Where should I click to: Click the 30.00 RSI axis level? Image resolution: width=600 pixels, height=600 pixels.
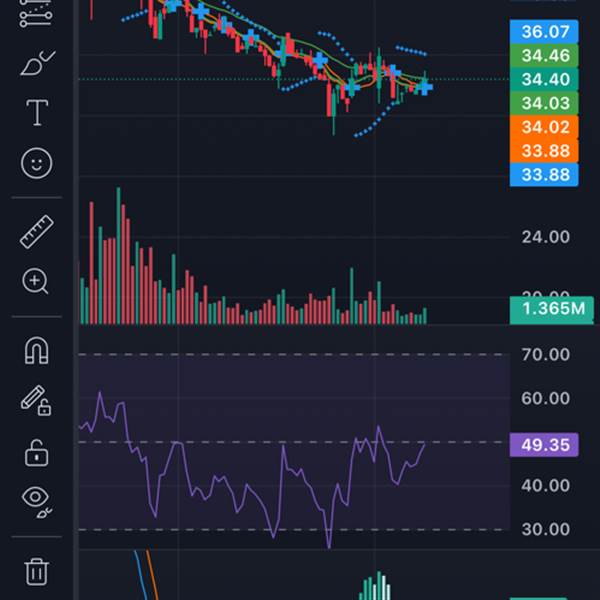545,529
